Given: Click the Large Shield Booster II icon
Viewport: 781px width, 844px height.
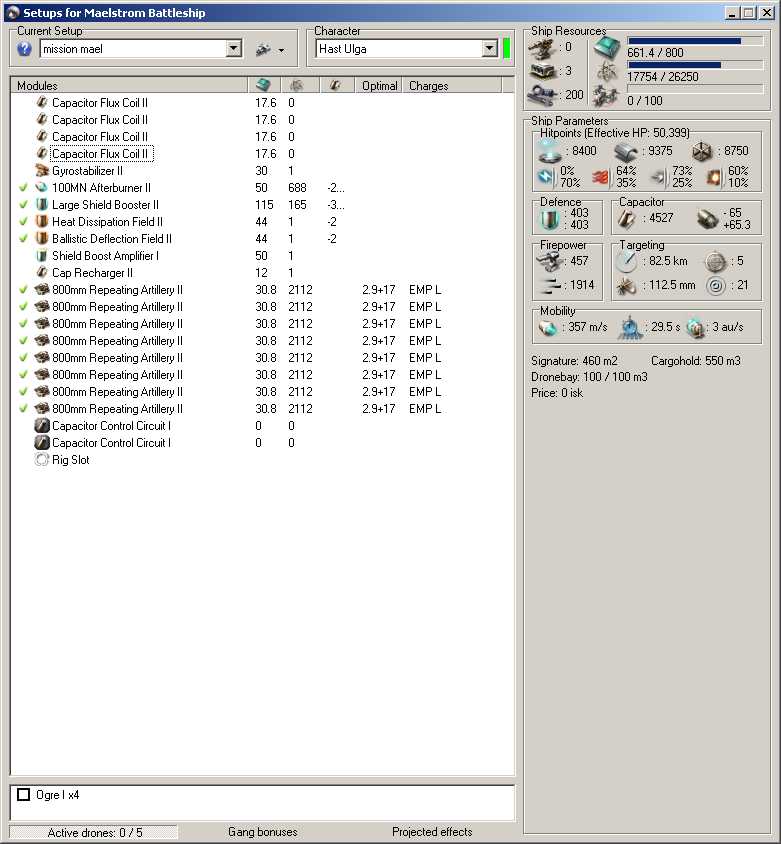Looking at the screenshot, I should 42,205.
